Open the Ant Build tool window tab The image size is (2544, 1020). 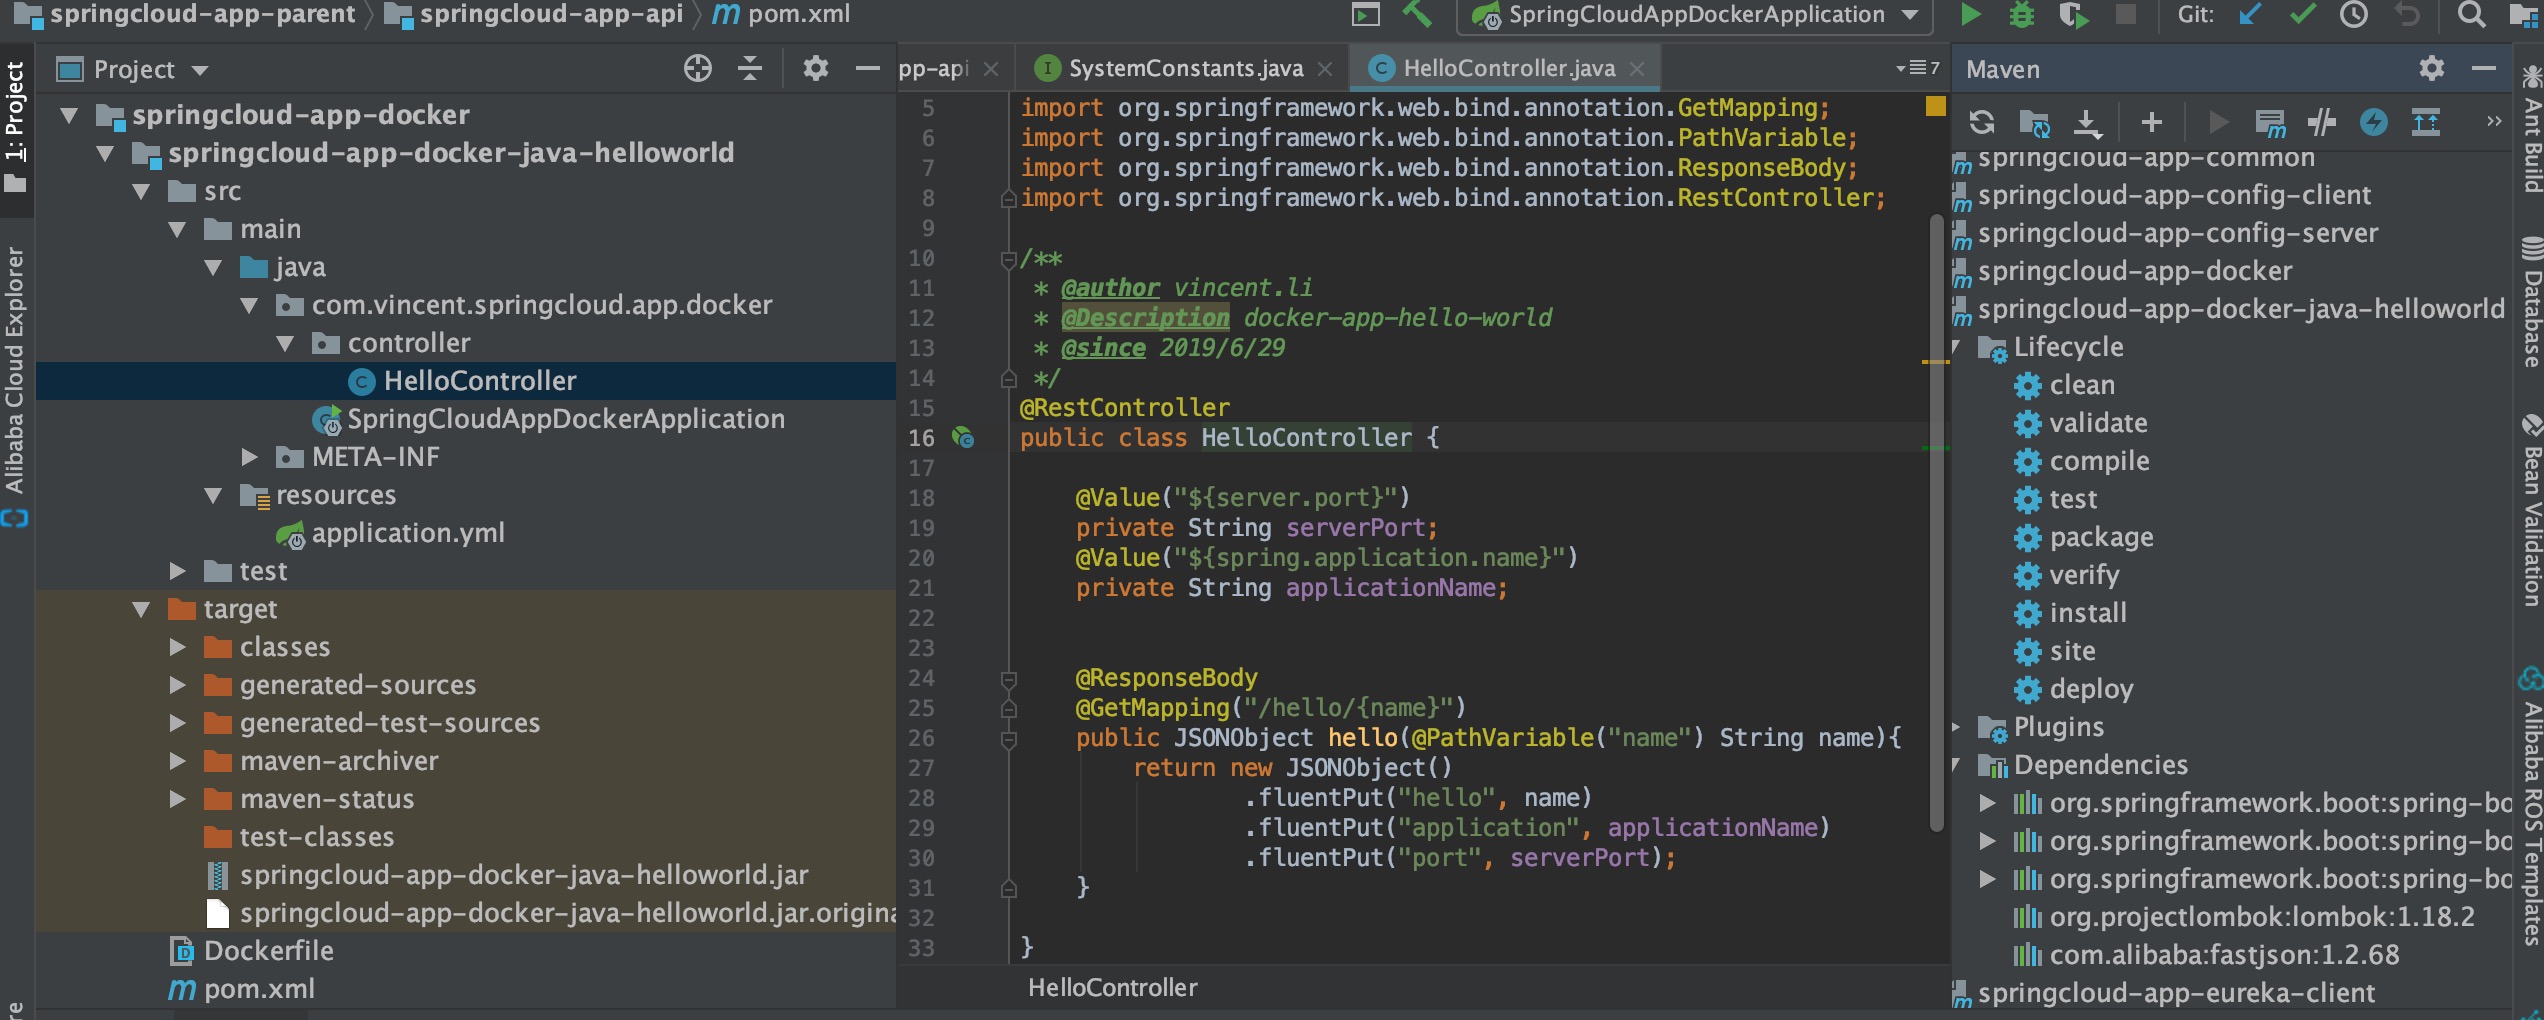[x=2530, y=128]
